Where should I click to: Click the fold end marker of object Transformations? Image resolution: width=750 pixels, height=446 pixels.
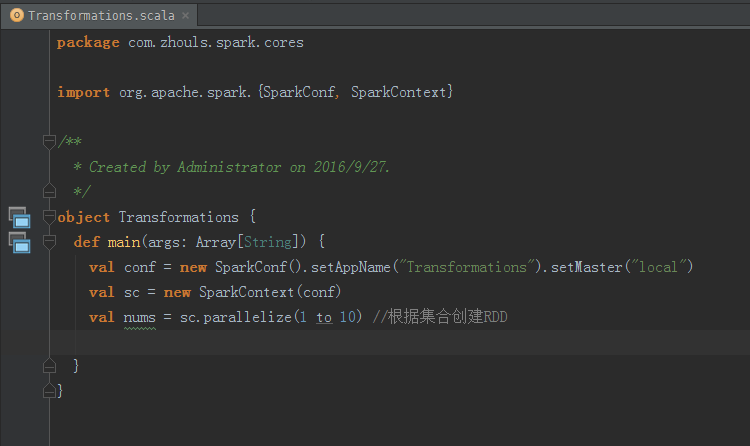(49, 391)
